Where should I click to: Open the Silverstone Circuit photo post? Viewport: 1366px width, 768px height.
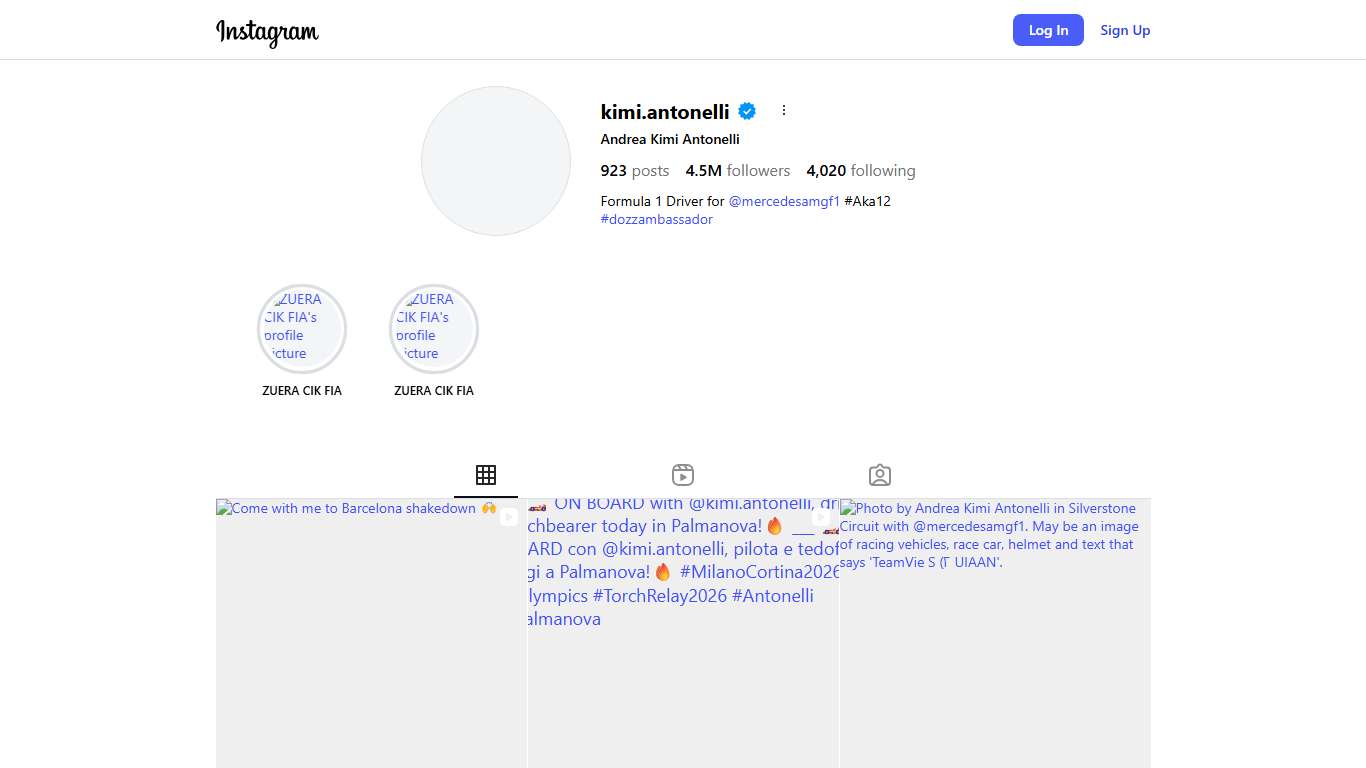click(995, 660)
